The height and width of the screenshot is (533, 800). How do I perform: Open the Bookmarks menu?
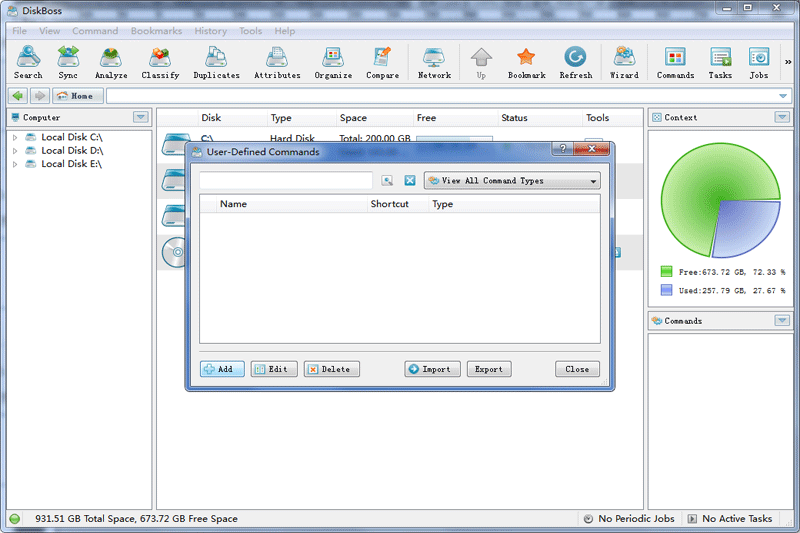tap(156, 31)
